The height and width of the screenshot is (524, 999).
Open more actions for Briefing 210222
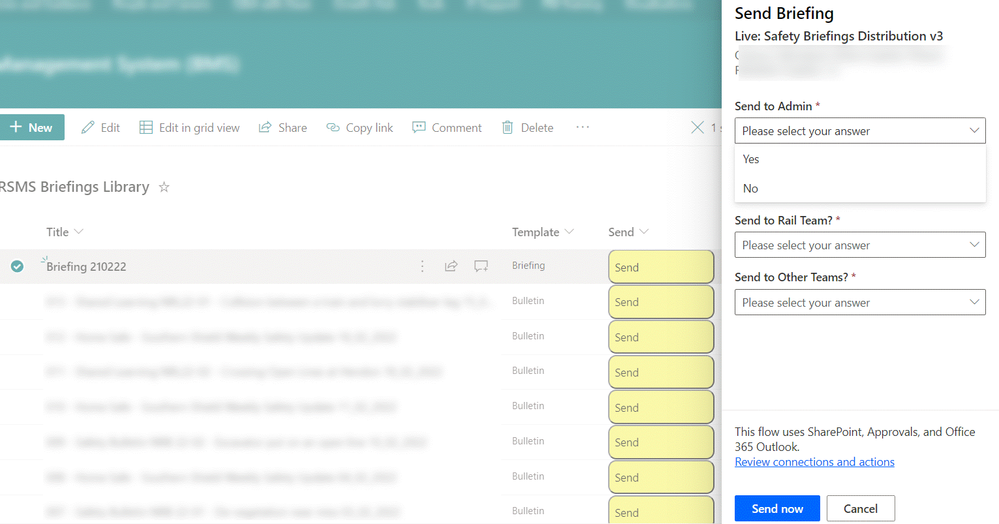pyautogui.click(x=422, y=266)
